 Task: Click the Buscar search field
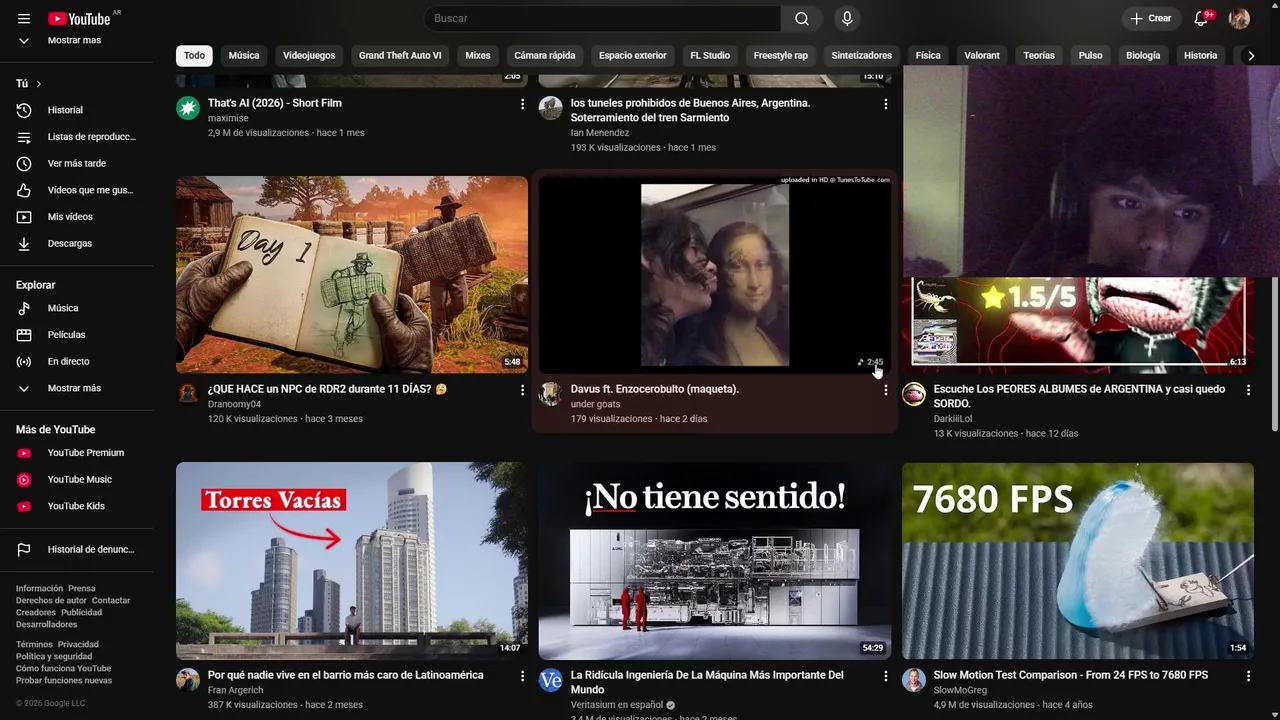click(602, 18)
